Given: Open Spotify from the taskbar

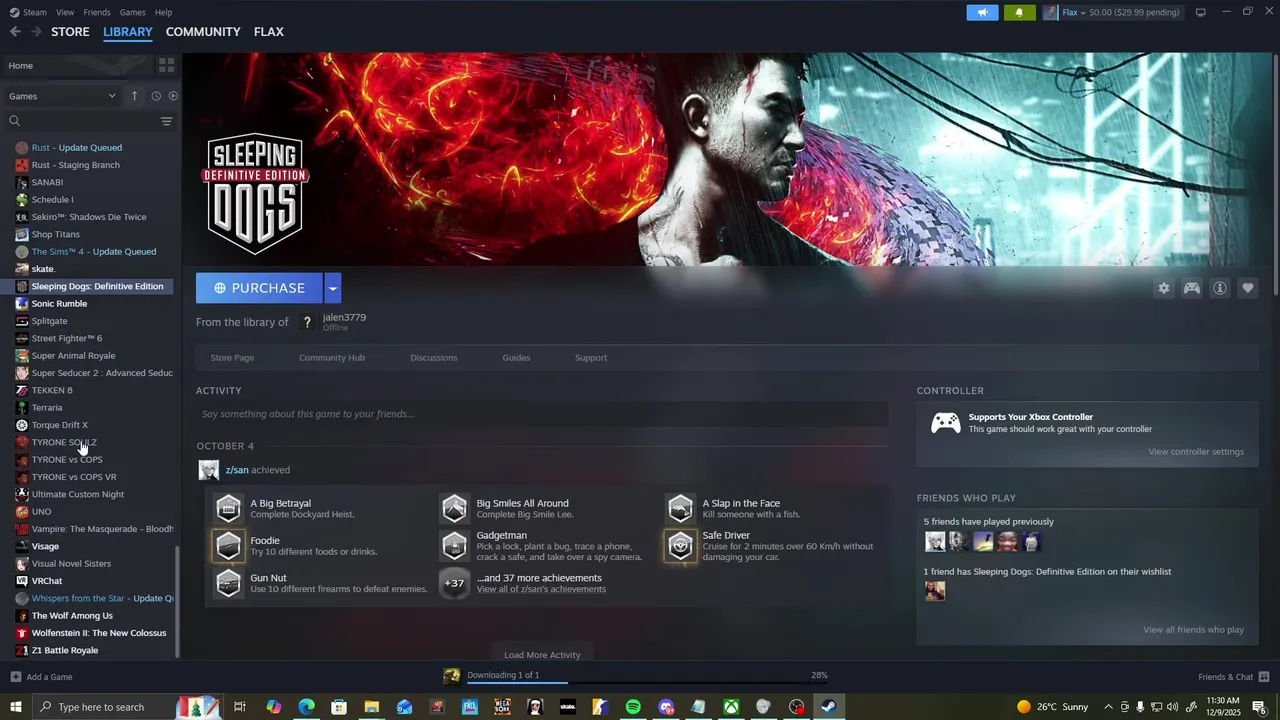Looking at the screenshot, I should pyautogui.click(x=633, y=707).
